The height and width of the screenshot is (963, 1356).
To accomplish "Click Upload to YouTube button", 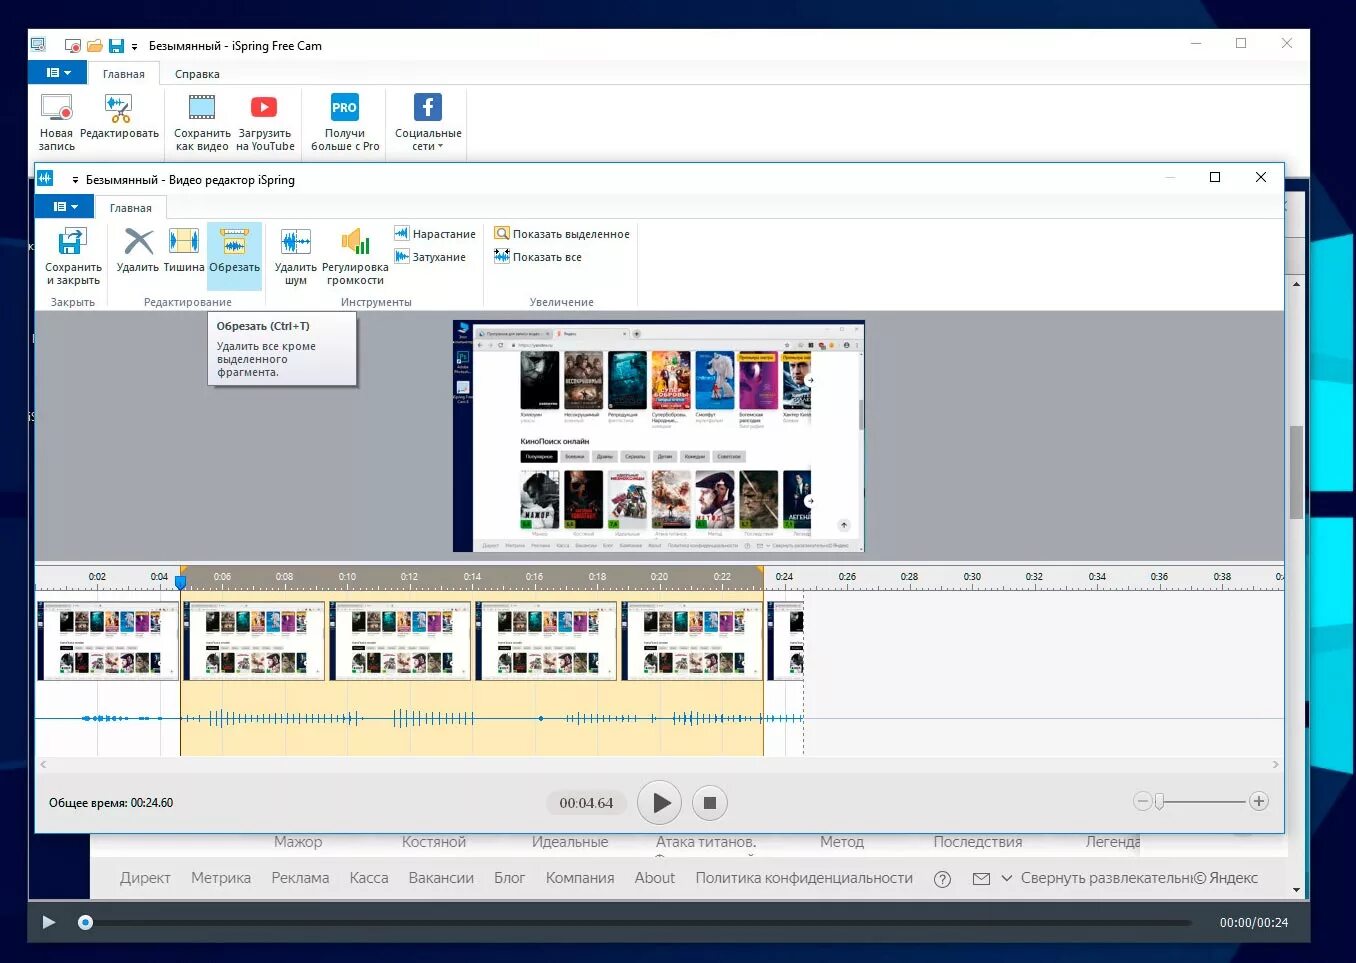I will [265, 122].
